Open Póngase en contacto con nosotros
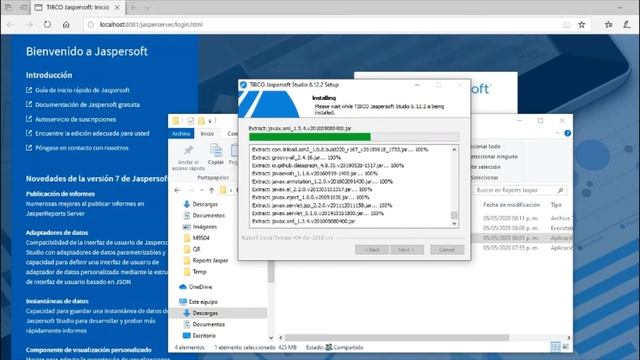The height and width of the screenshot is (360, 640). coord(82,148)
